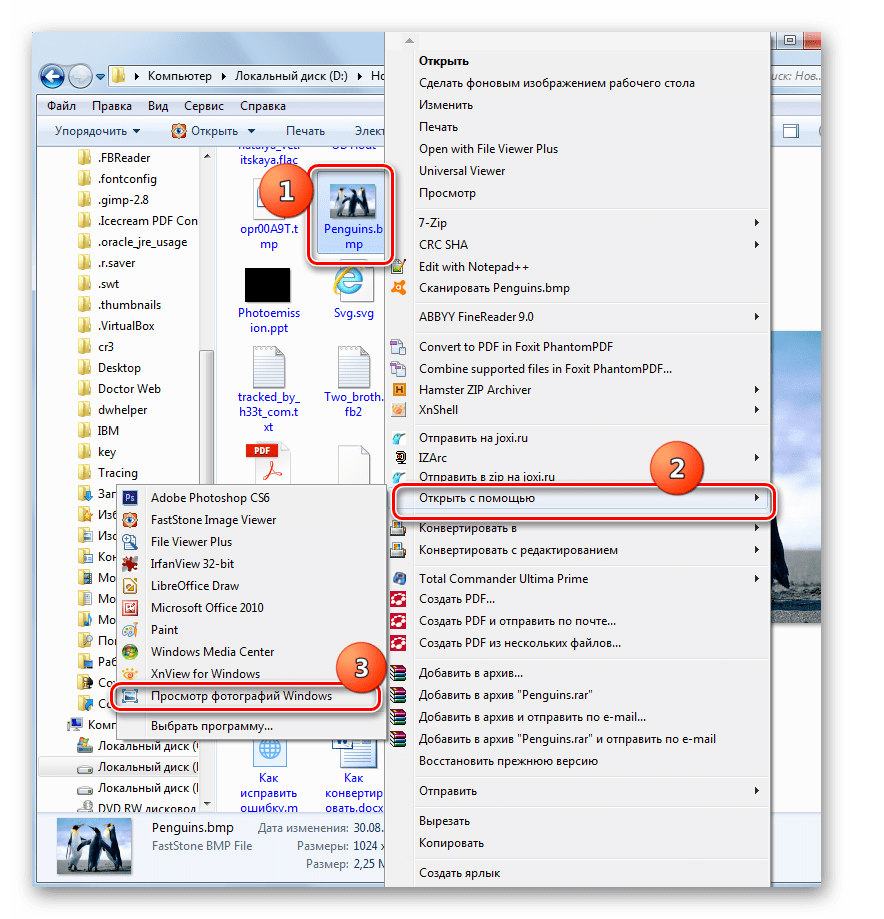Select the Tracing folder in tree
The width and height of the screenshot is (884, 919).
pyautogui.click(x=117, y=473)
